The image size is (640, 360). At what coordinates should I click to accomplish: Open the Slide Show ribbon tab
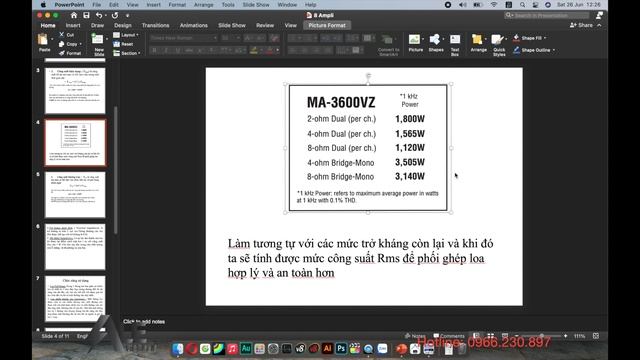pos(232,25)
